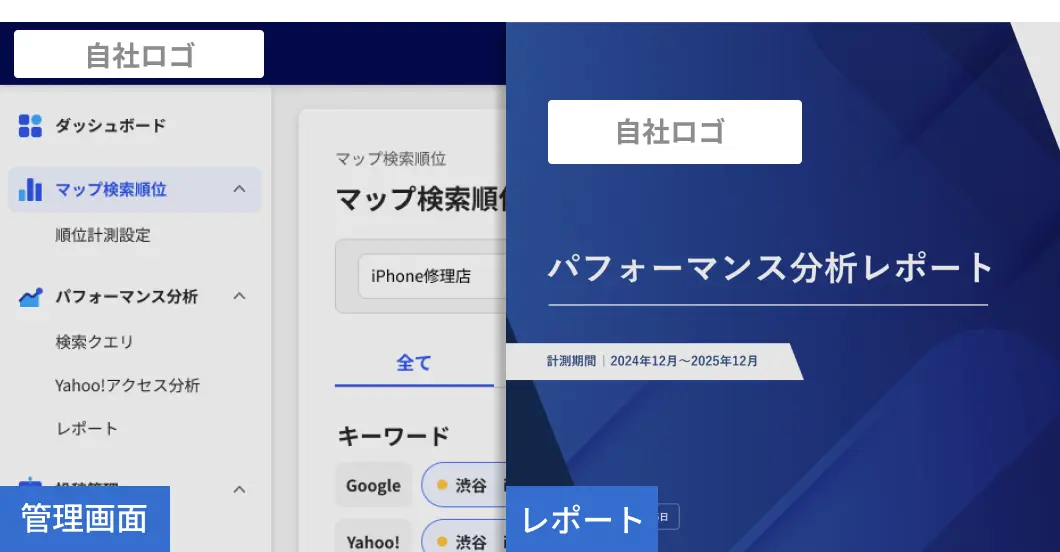Click the line chart icon for パフォーマンス分析
Viewport: 1060px width, 552px height.
click(30, 297)
